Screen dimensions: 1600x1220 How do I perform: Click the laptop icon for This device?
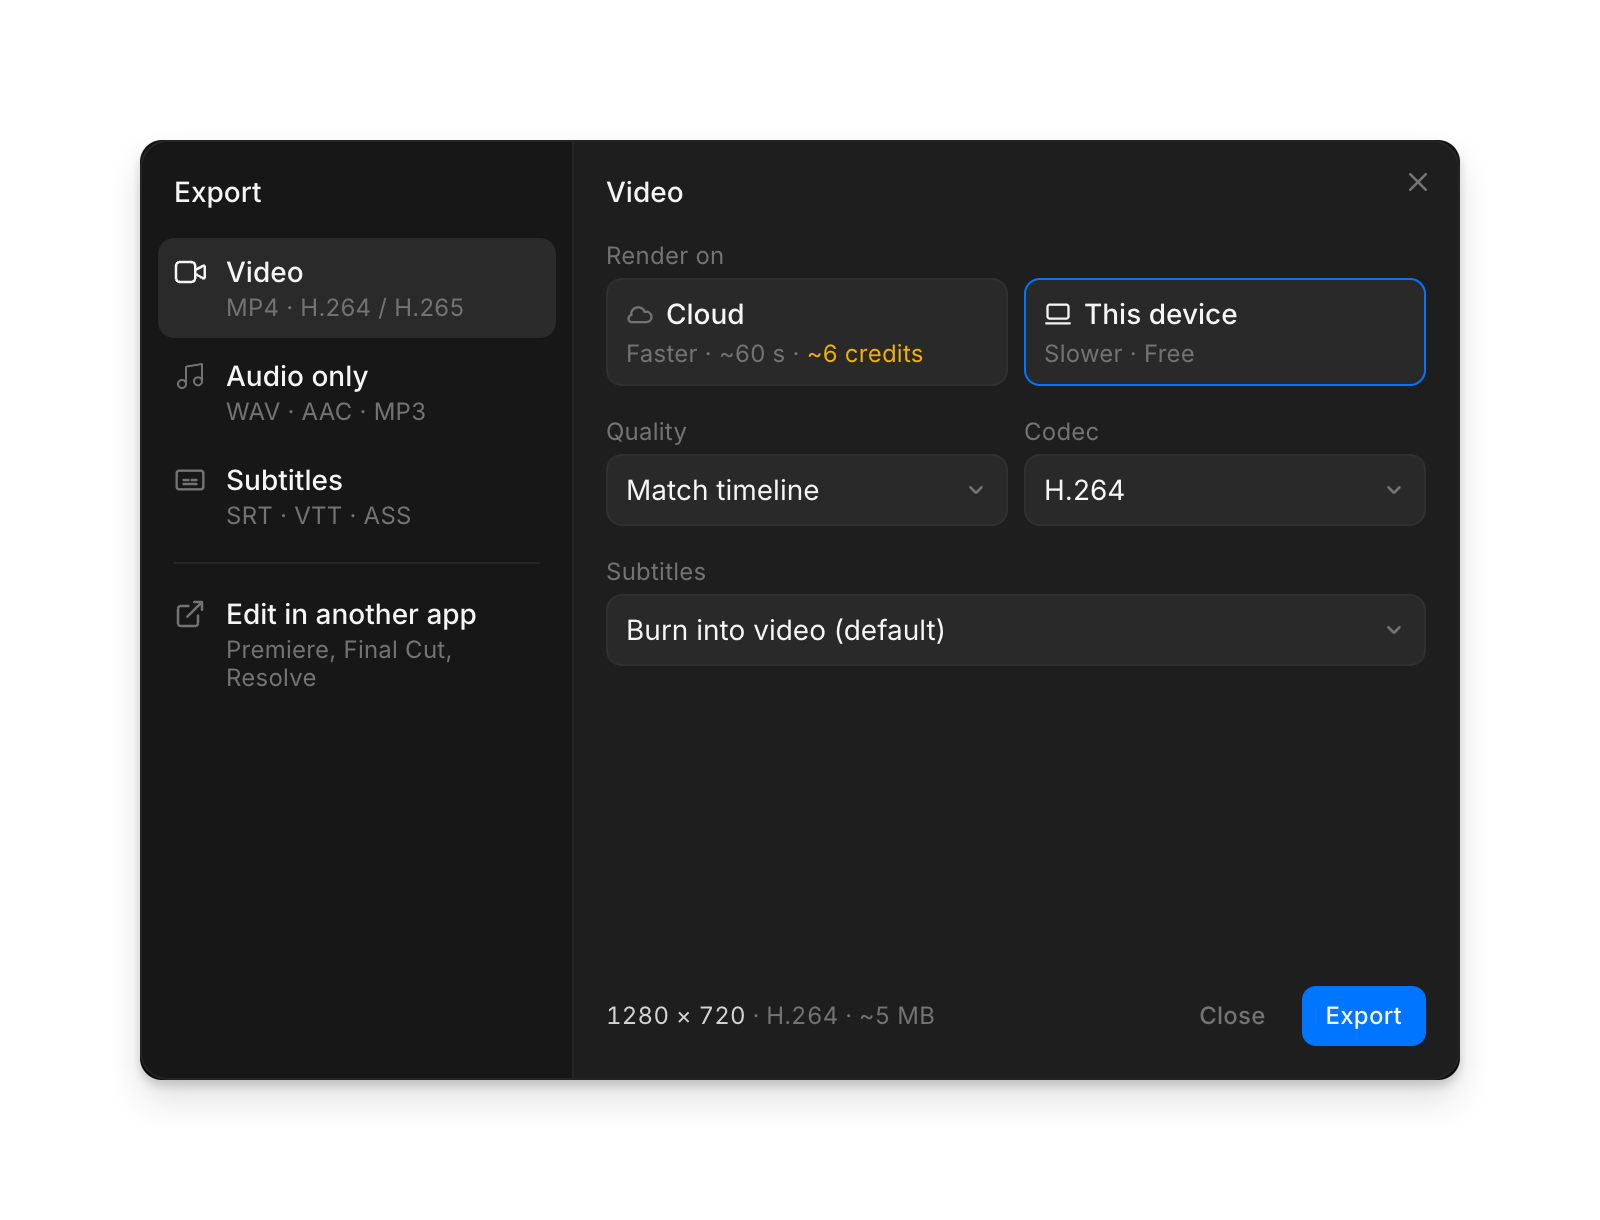pyautogui.click(x=1058, y=315)
